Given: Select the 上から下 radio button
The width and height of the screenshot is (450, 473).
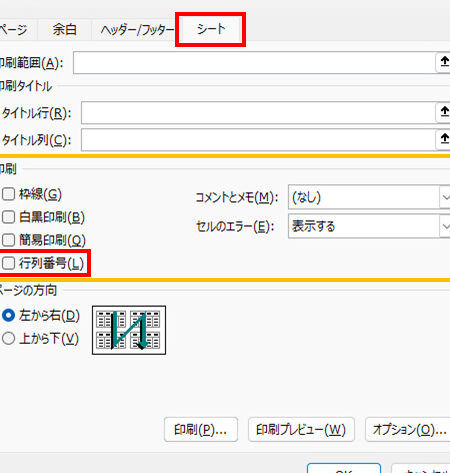Looking at the screenshot, I should [x=8, y=339].
